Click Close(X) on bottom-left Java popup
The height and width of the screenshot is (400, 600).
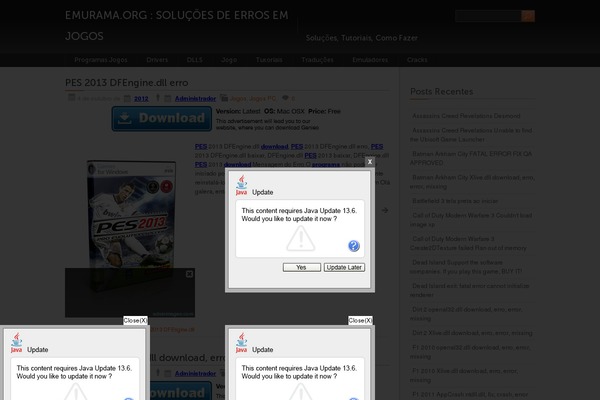coord(135,320)
